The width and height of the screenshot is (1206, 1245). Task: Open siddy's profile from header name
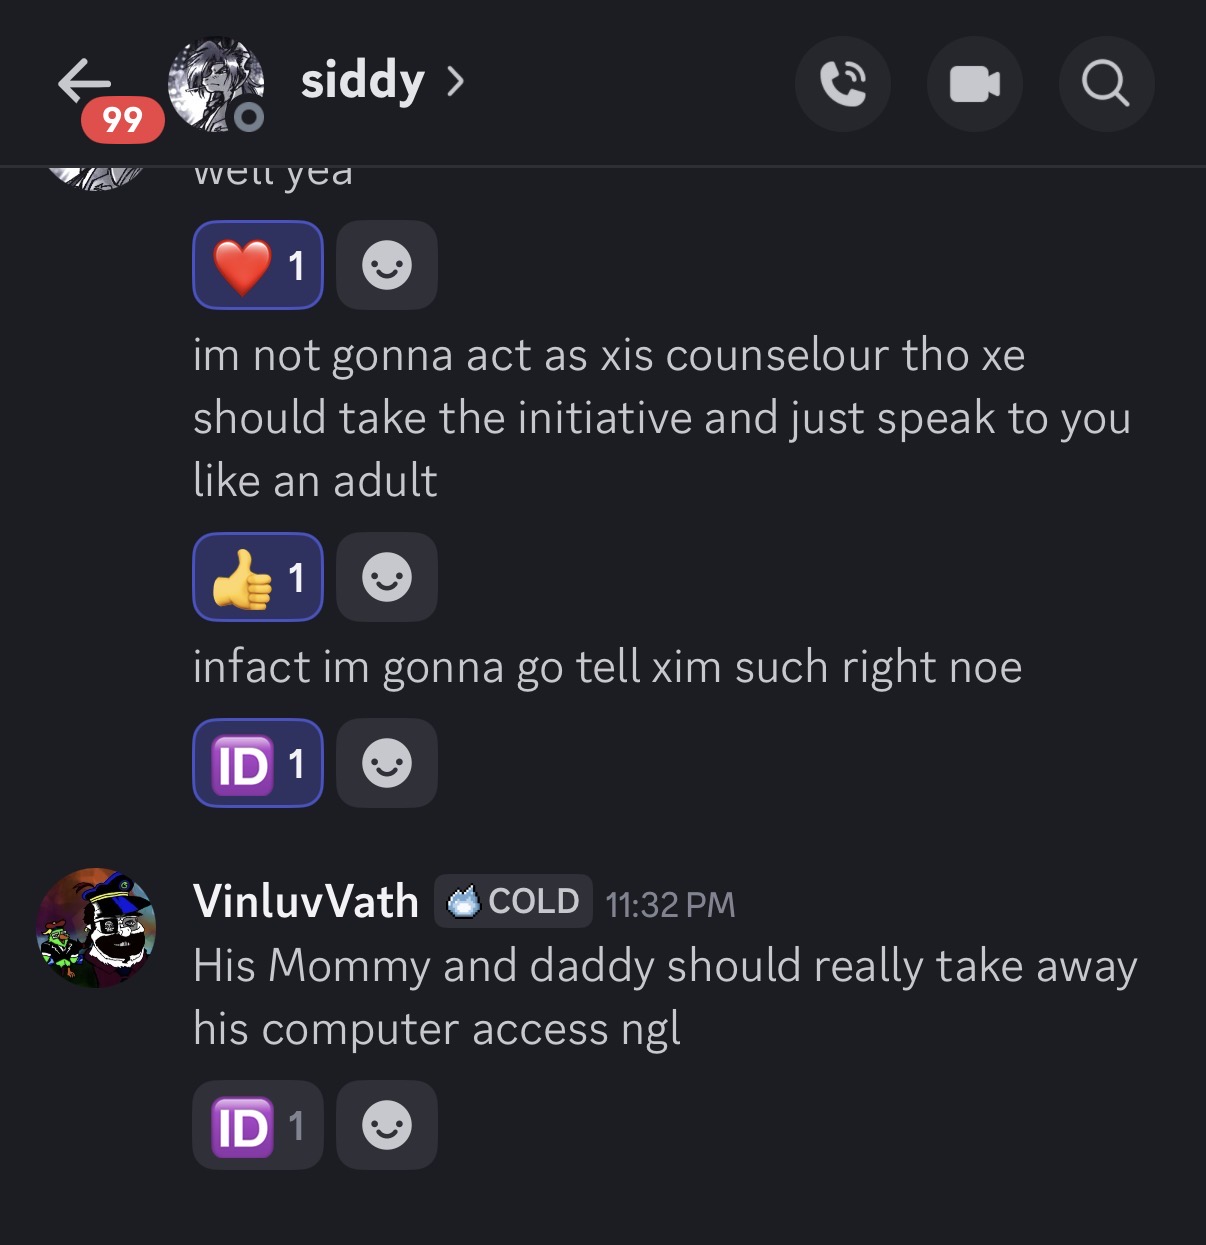click(363, 81)
